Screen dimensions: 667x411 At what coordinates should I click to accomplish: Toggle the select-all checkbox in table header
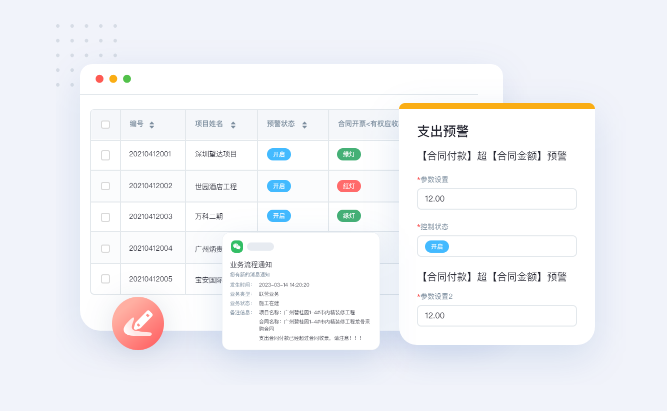[x=106, y=125]
